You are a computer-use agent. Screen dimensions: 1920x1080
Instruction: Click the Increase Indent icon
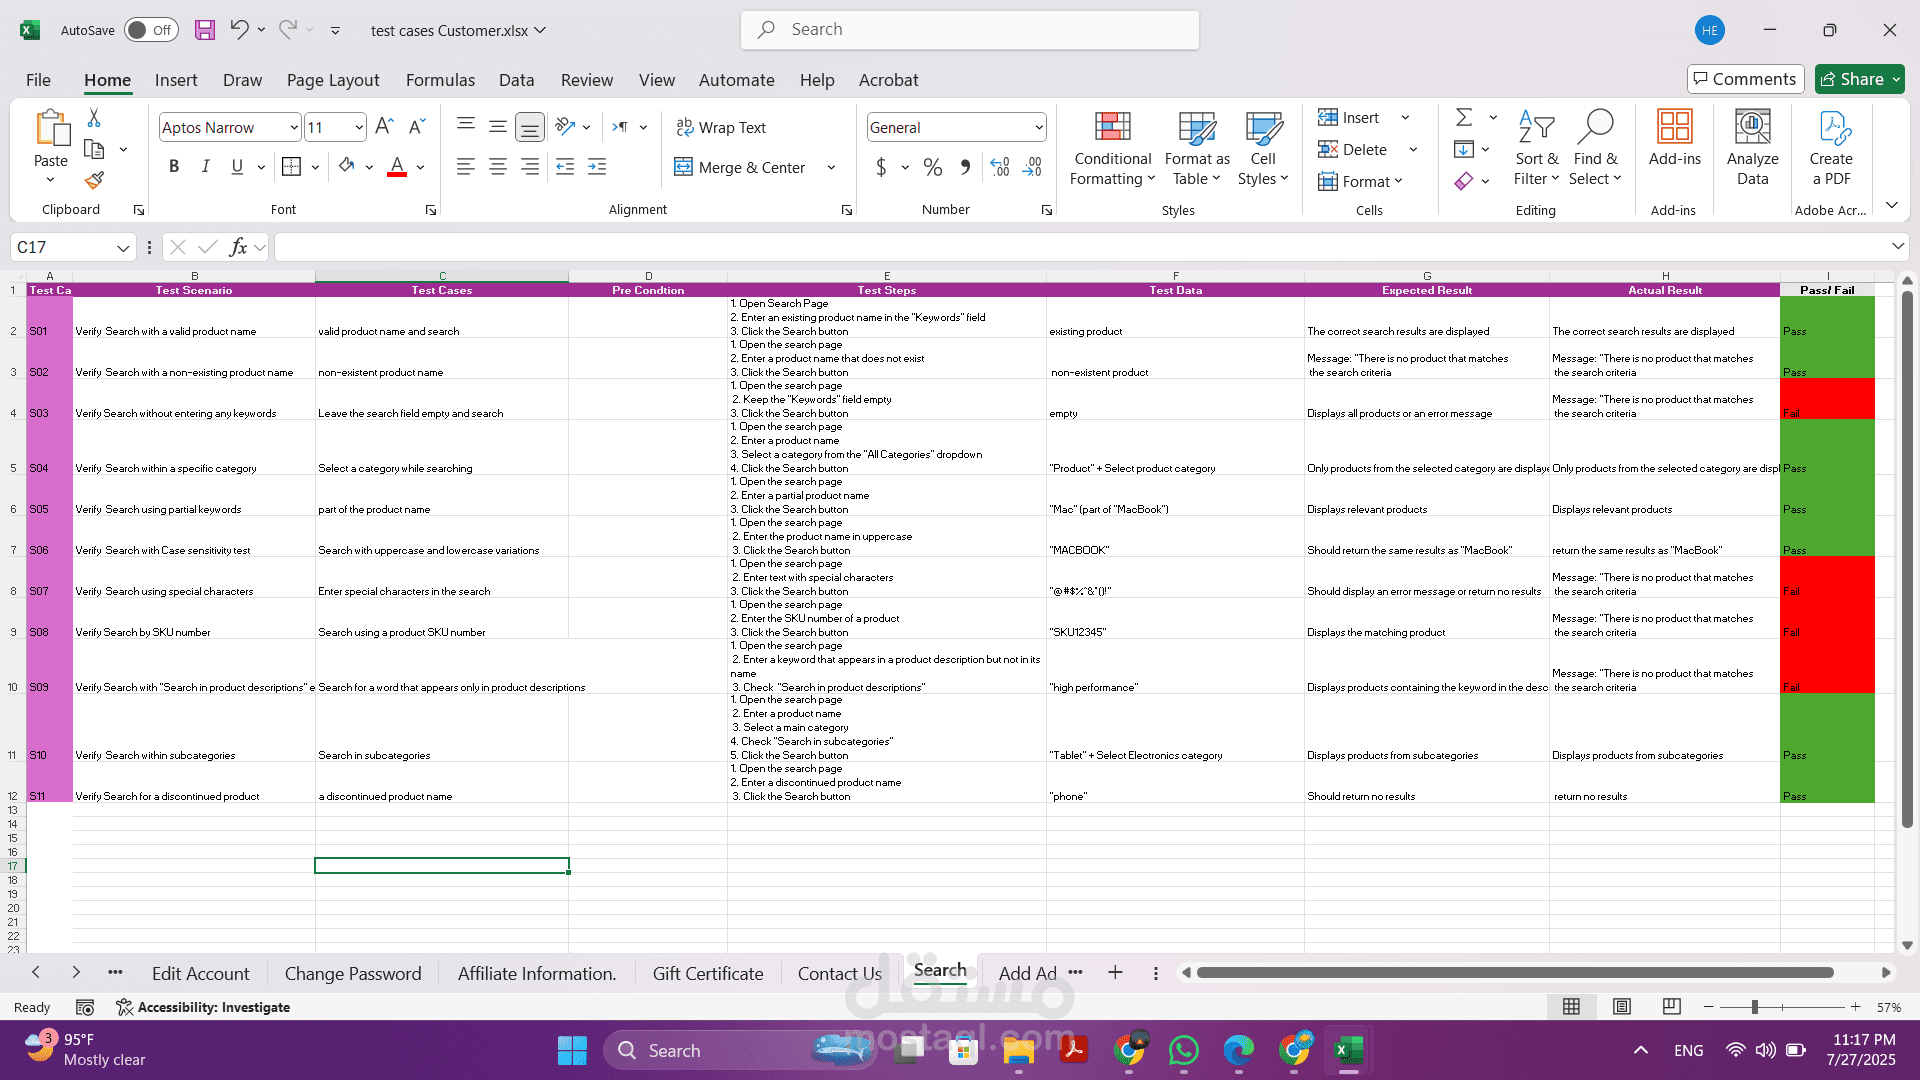(597, 167)
